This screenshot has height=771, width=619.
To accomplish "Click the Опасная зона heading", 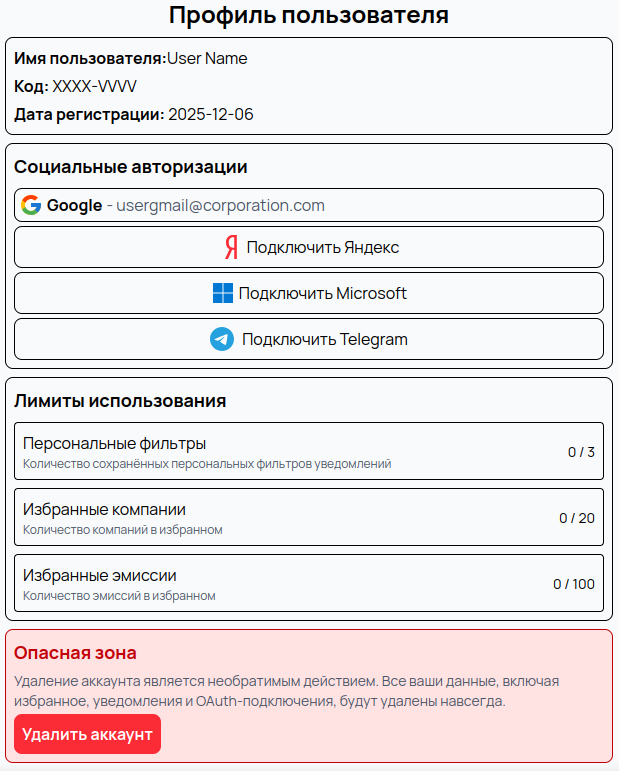I will 75,653.
